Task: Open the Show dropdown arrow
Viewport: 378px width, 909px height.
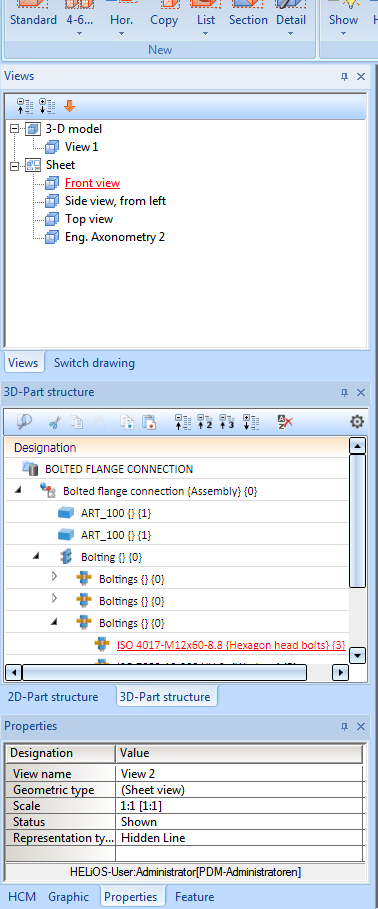Action: pos(343,34)
